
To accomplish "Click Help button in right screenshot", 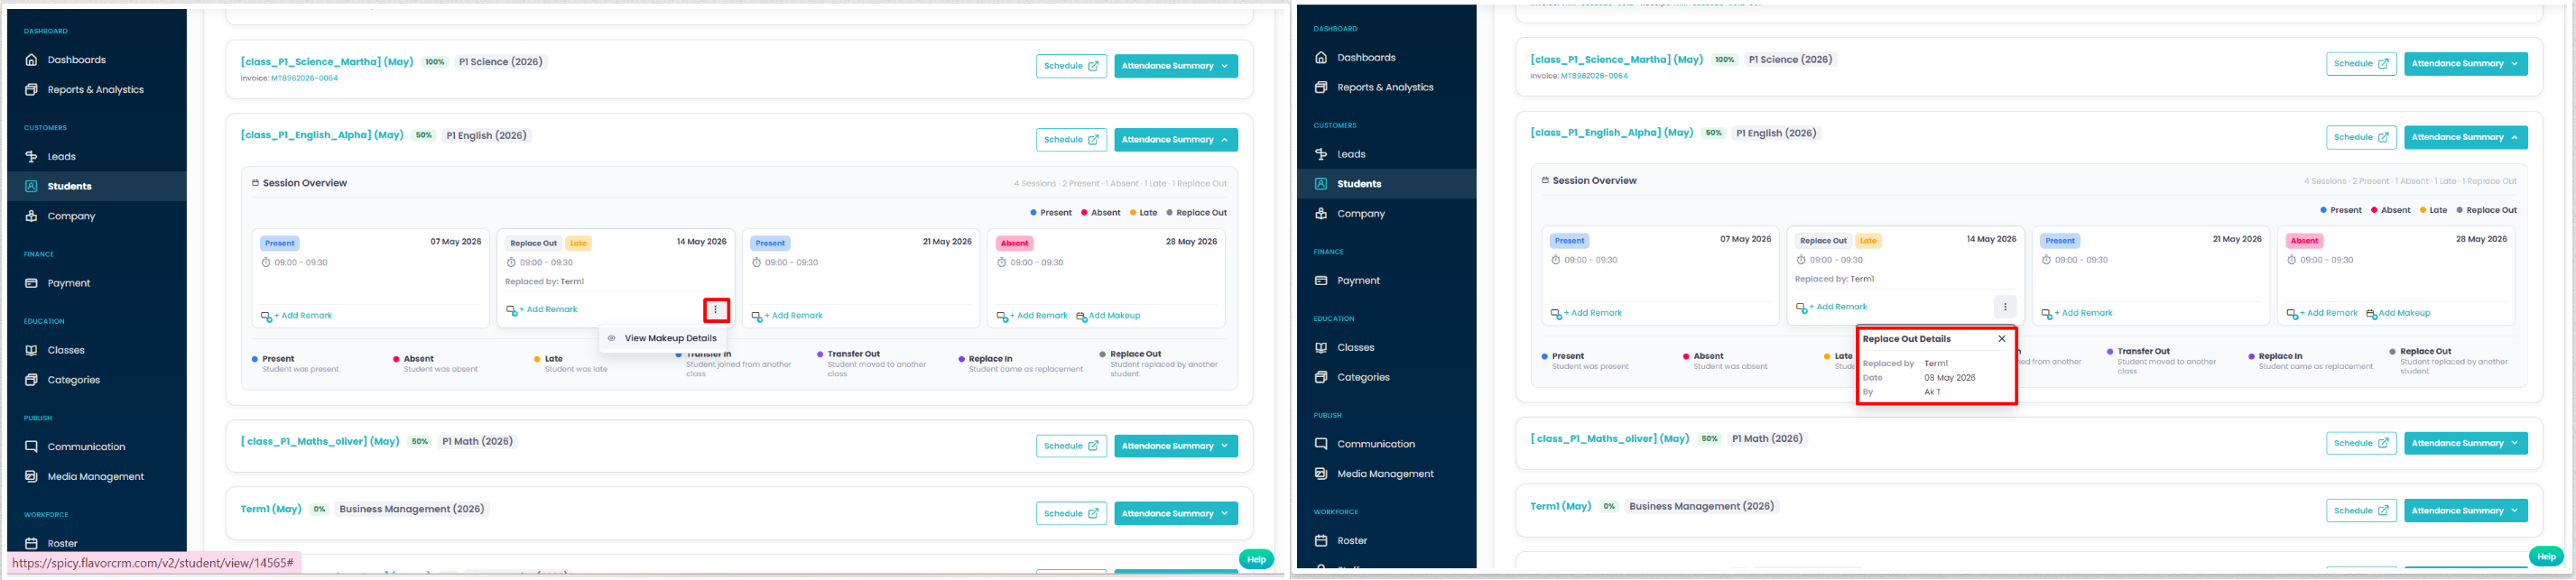I will tap(2546, 557).
